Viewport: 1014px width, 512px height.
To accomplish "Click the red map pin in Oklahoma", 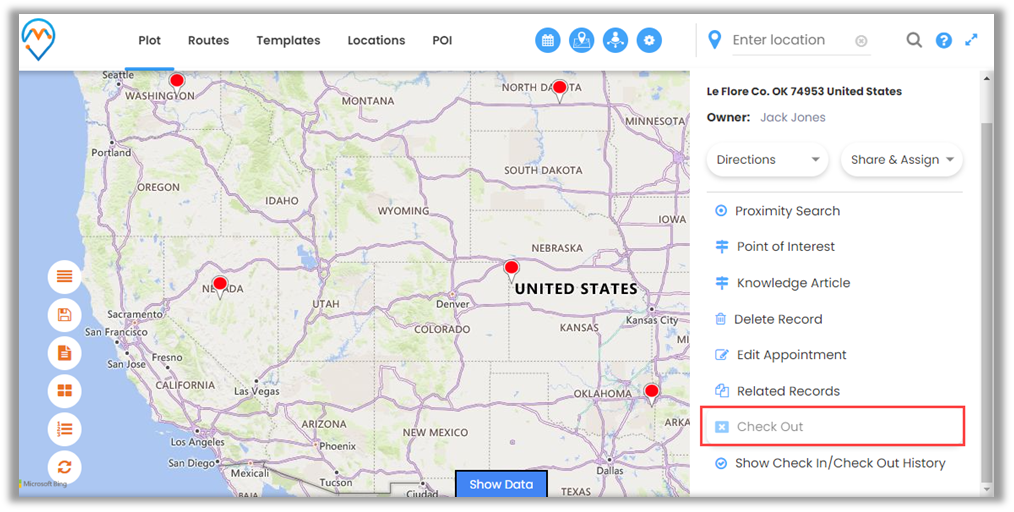I will coord(652,392).
